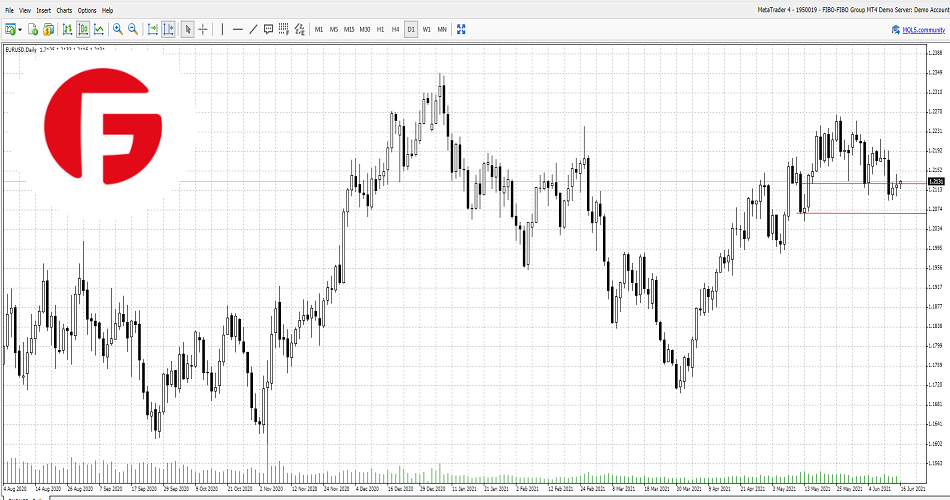The image size is (950, 500).
Task: Click the new chart icon
Action: 10,29
